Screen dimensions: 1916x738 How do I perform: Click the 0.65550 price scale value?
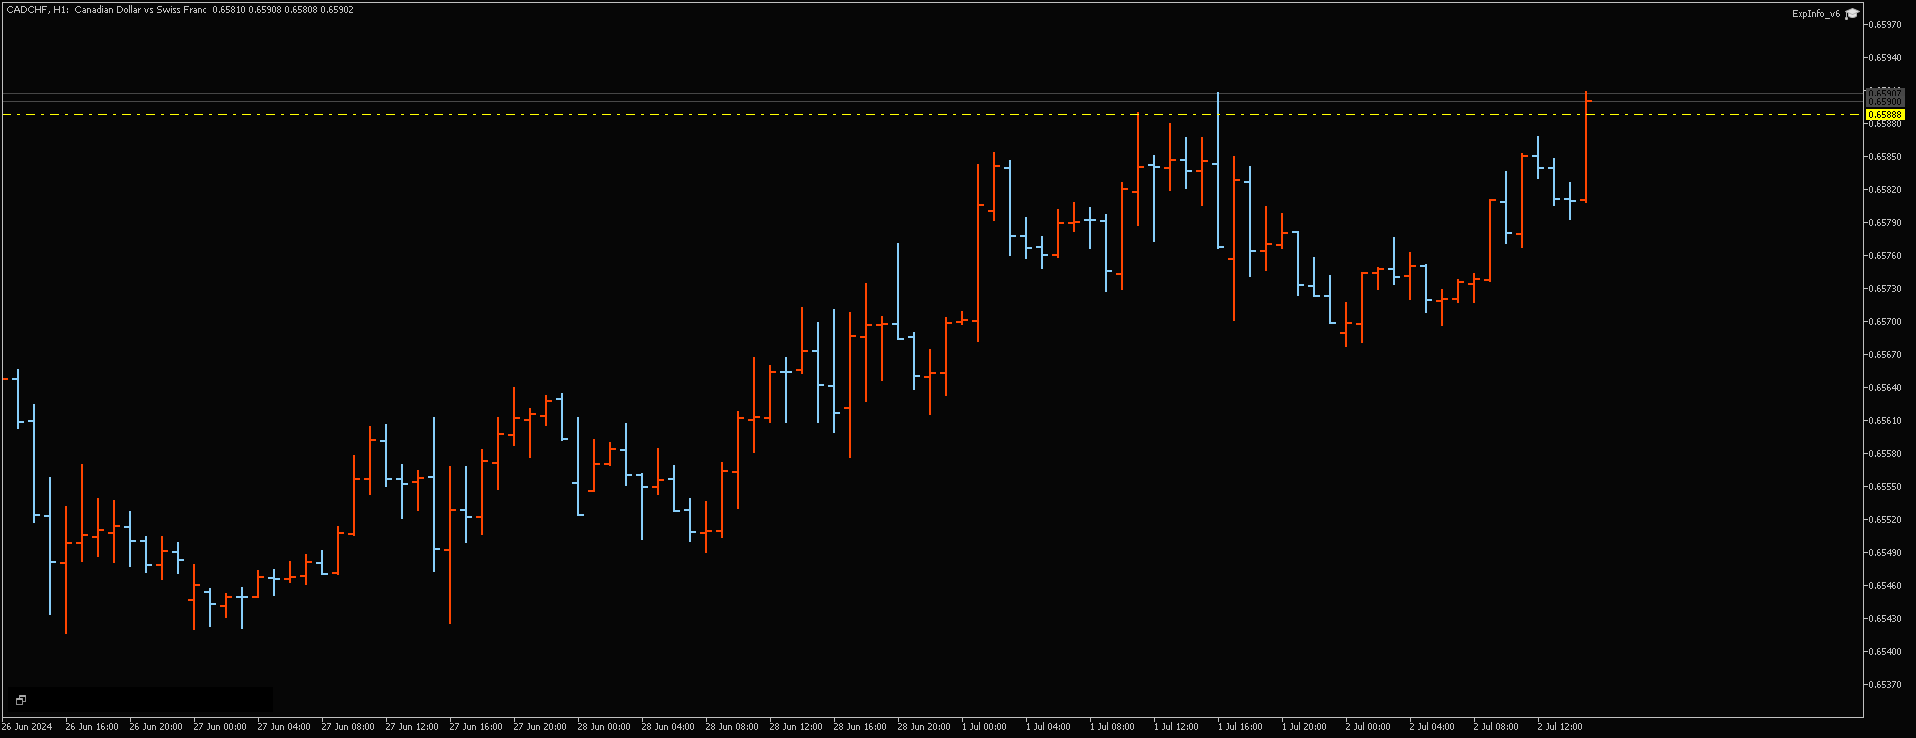(x=1886, y=487)
